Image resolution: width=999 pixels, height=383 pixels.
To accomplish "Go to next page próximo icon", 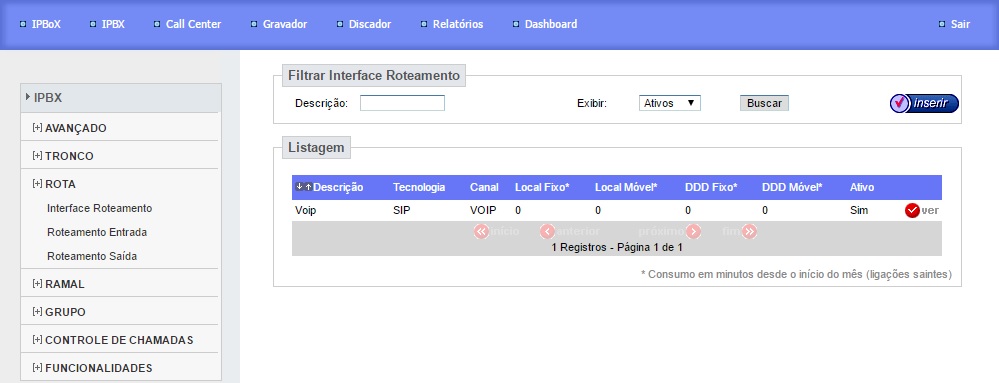I will click(693, 231).
